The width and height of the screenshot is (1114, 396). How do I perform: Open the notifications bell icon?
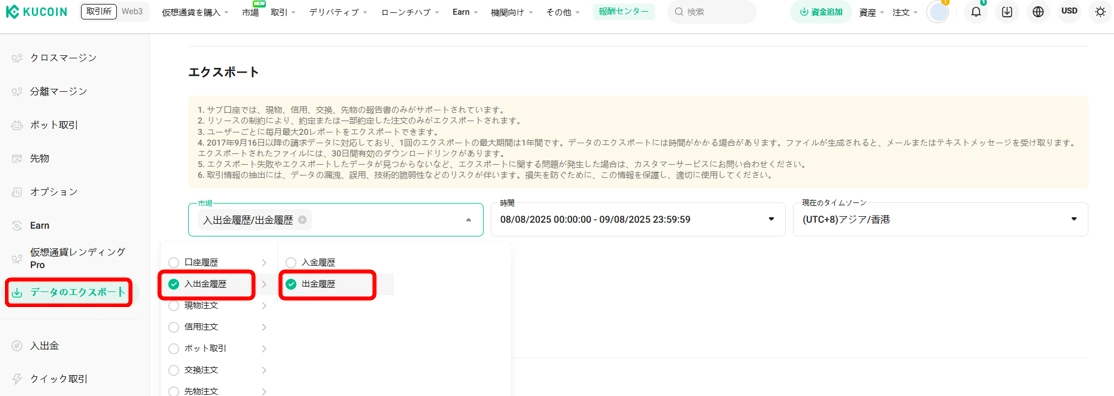[976, 12]
